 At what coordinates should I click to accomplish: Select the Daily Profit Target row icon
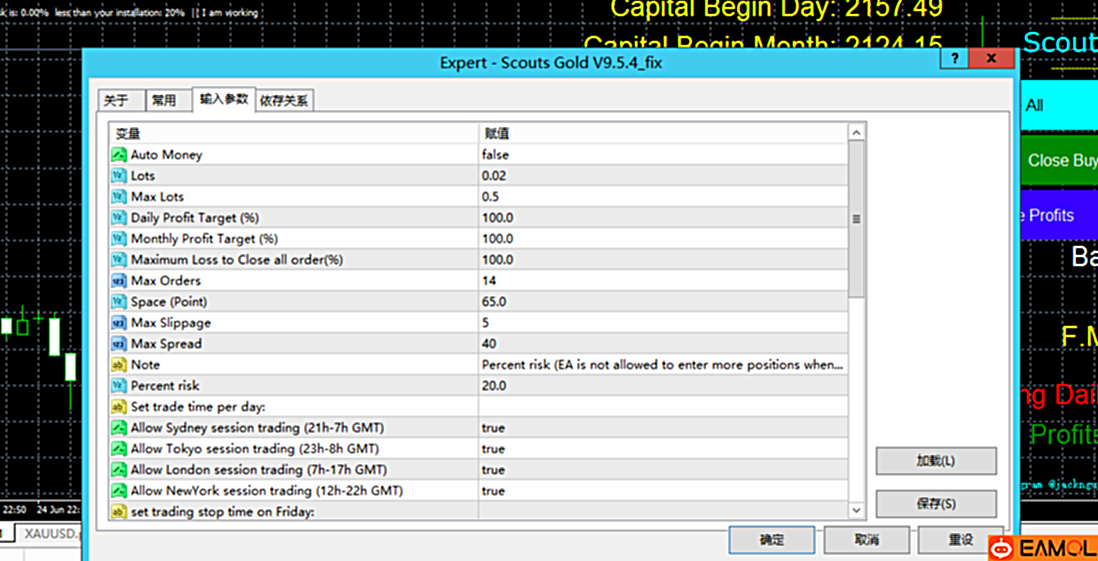click(118, 218)
